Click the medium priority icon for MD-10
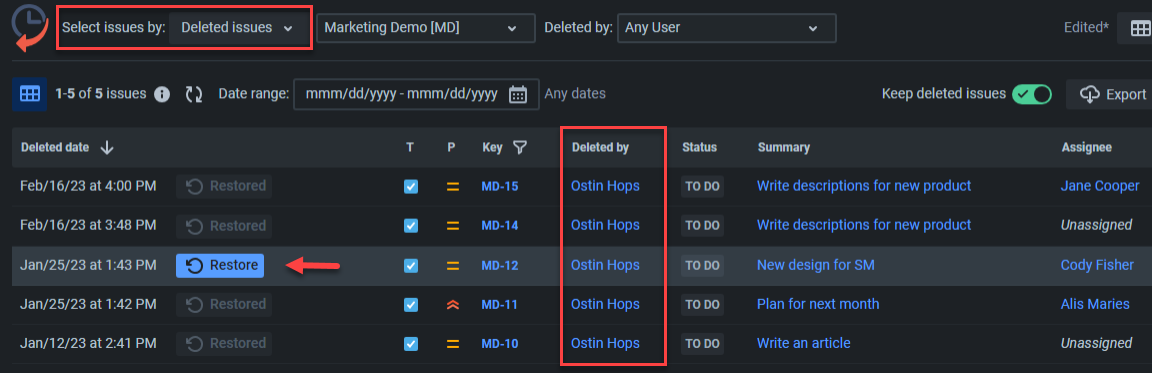The width and height of the screenshot is (1152, 373). point(453,344)
